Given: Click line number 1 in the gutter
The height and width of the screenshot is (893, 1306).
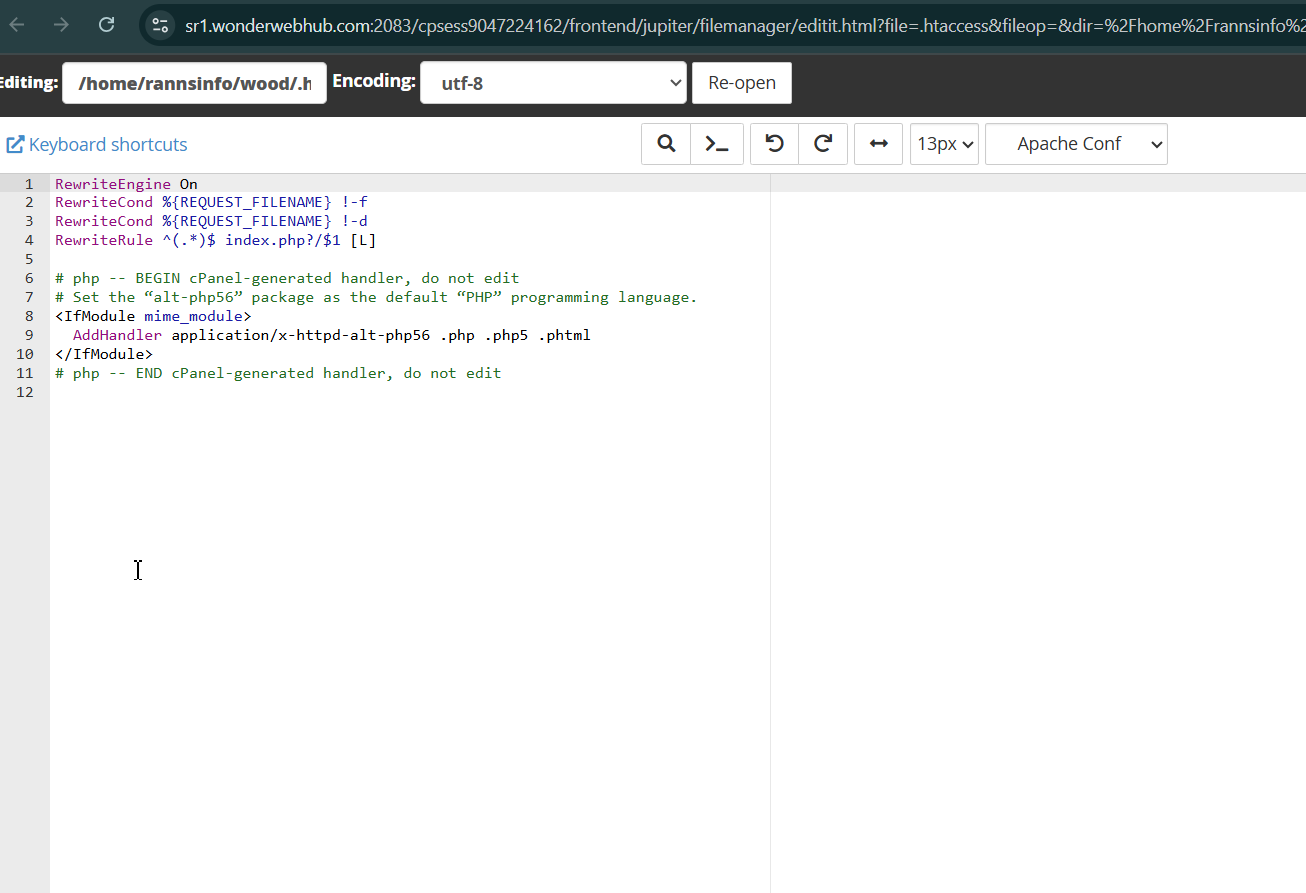Looking at the screenshot, I should coord(29,184).
